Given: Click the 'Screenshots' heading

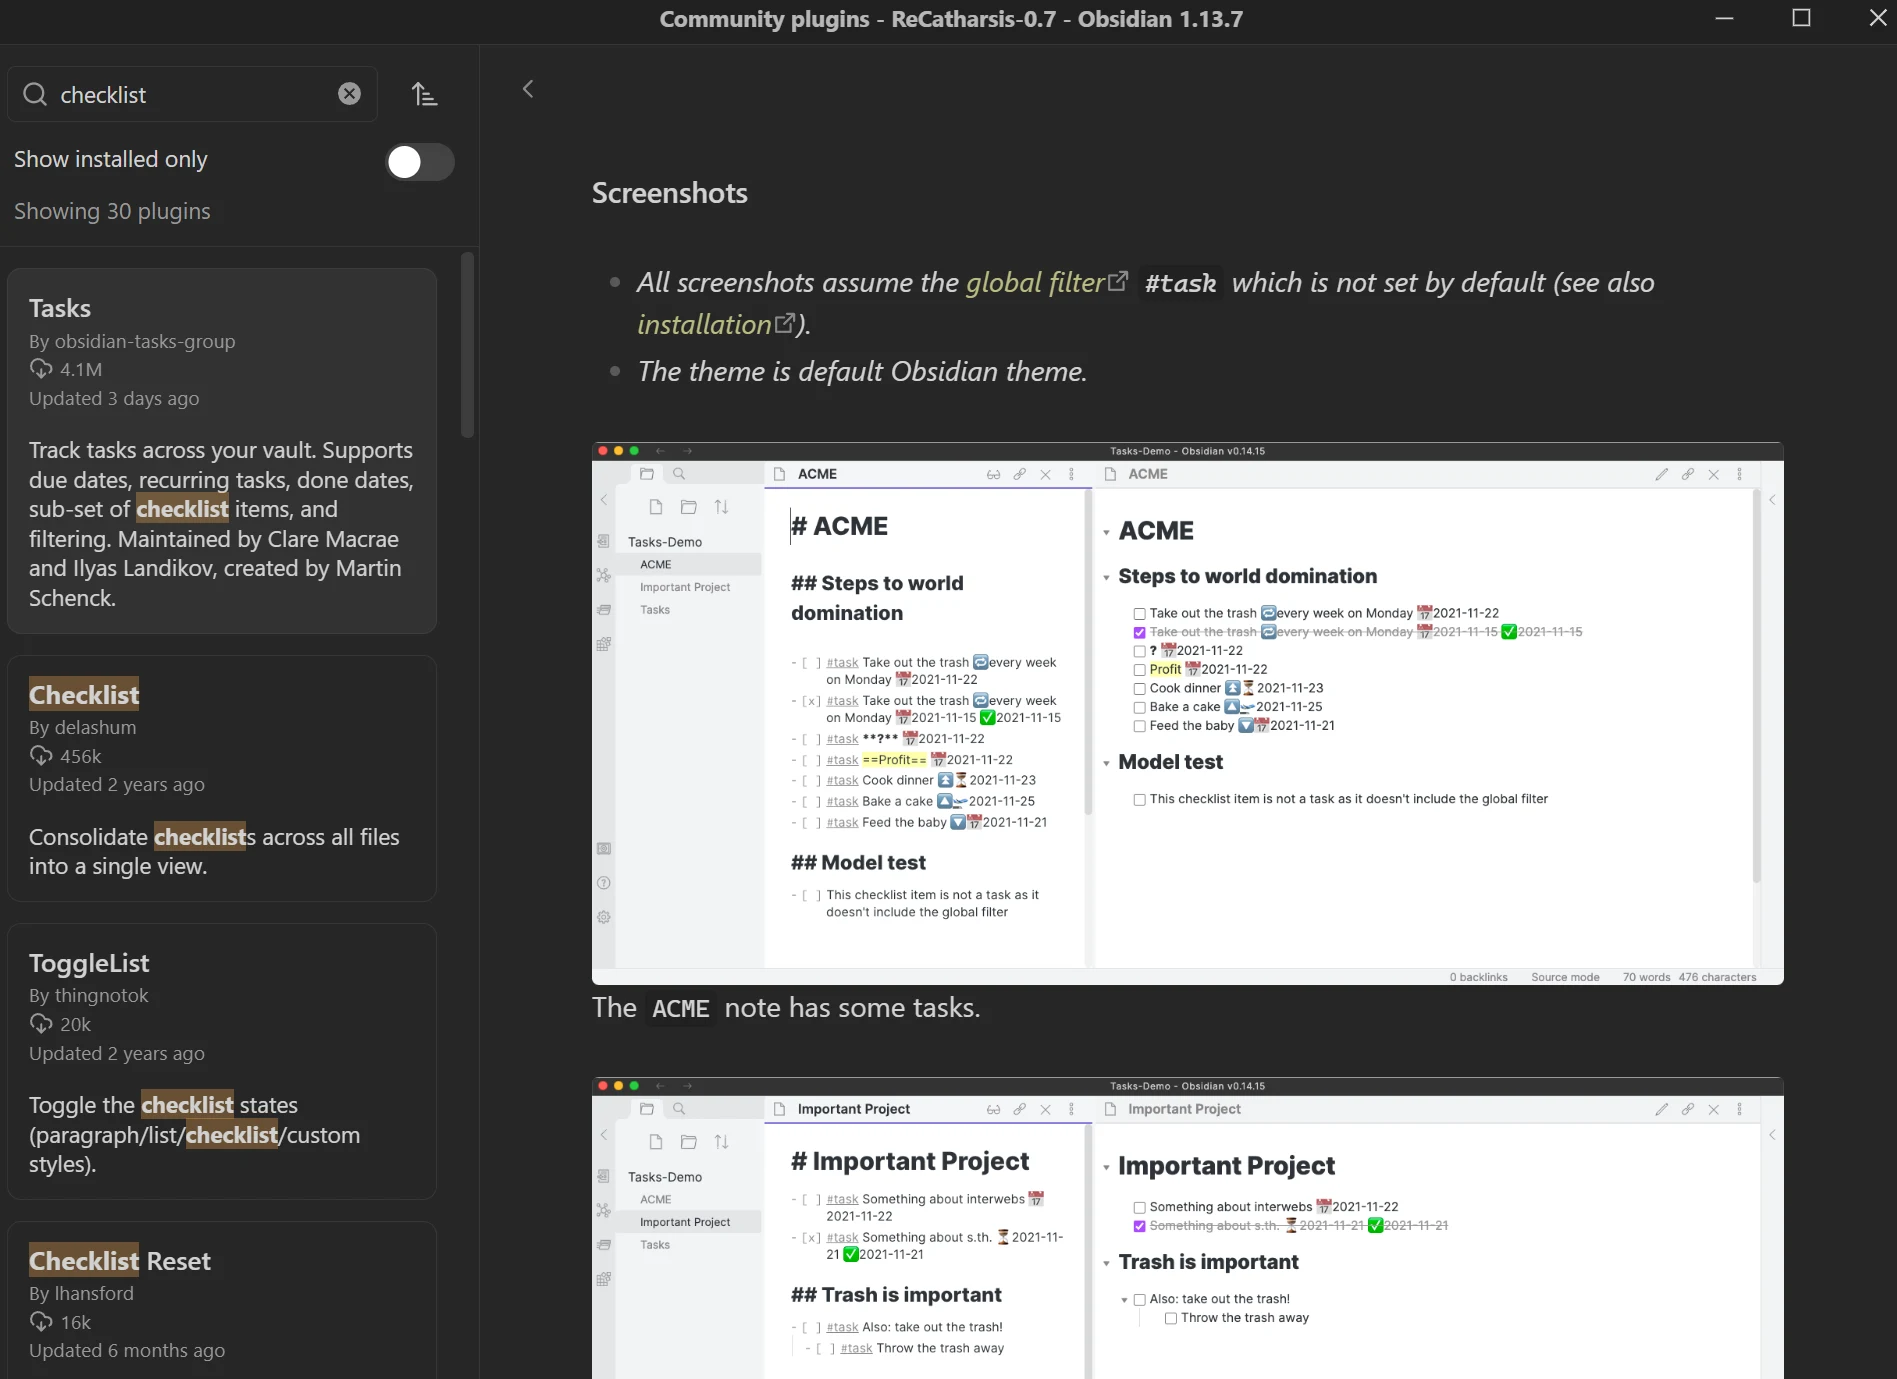Looking at the screenshot, I should click(669, 193).
